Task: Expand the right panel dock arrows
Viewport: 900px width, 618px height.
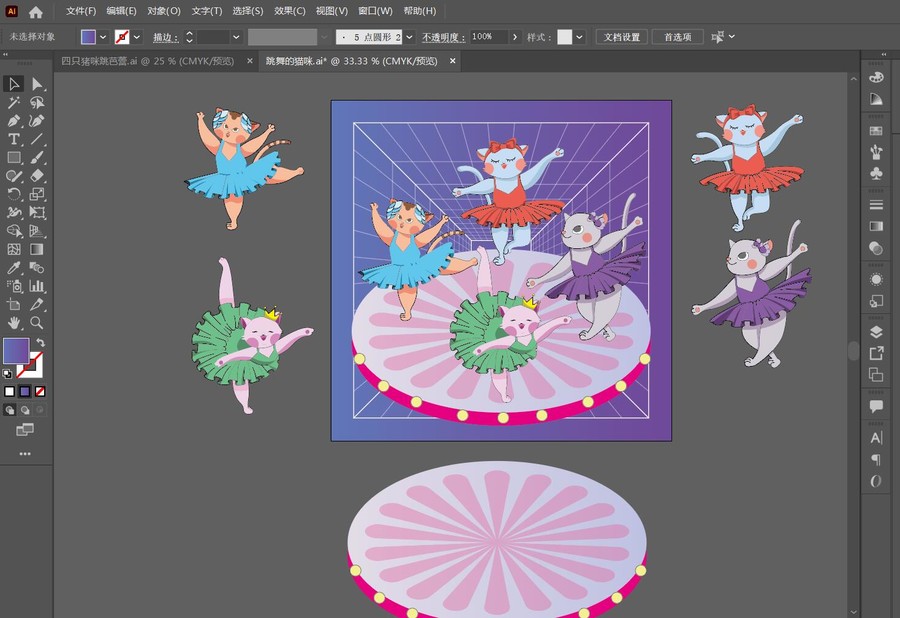Action: point(883,55)
